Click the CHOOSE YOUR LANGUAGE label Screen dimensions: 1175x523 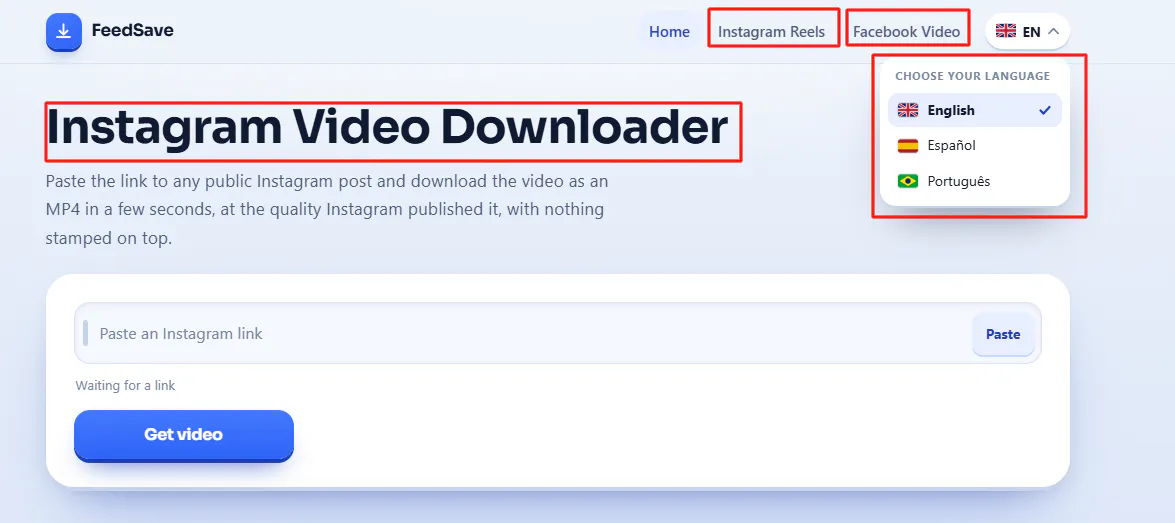pos(973,76)
